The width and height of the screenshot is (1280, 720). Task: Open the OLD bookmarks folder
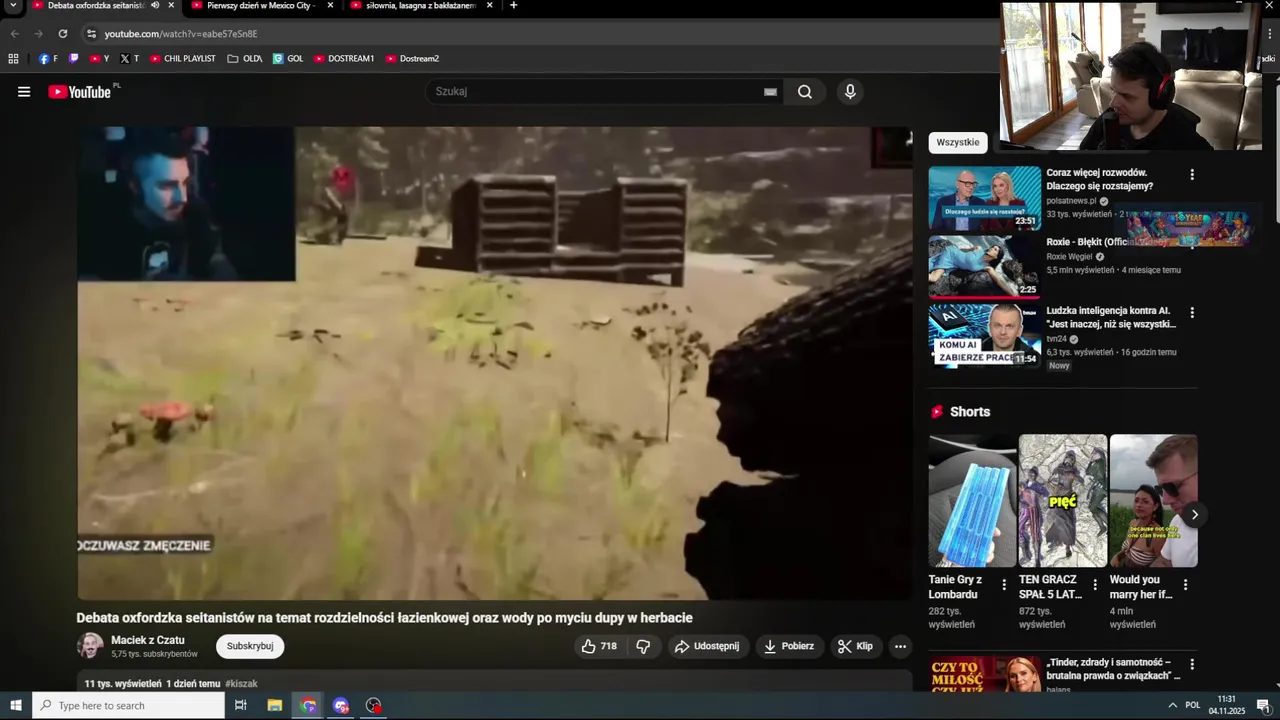pyautogui.click(x=245, y=59)
